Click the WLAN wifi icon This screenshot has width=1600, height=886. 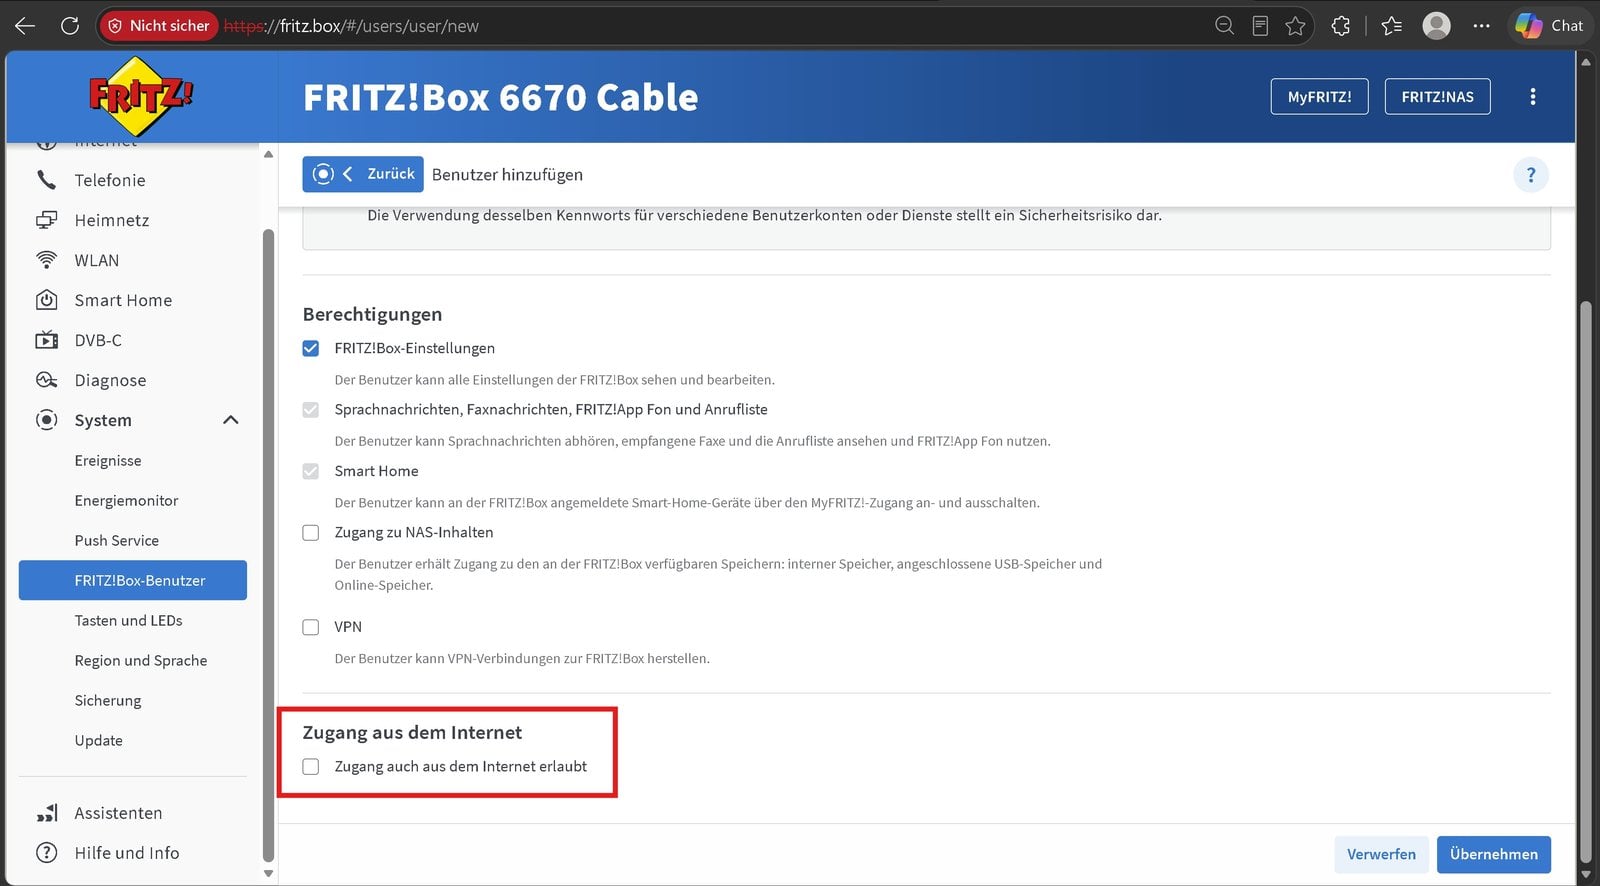pyautogui.click(x=46, y=260)
